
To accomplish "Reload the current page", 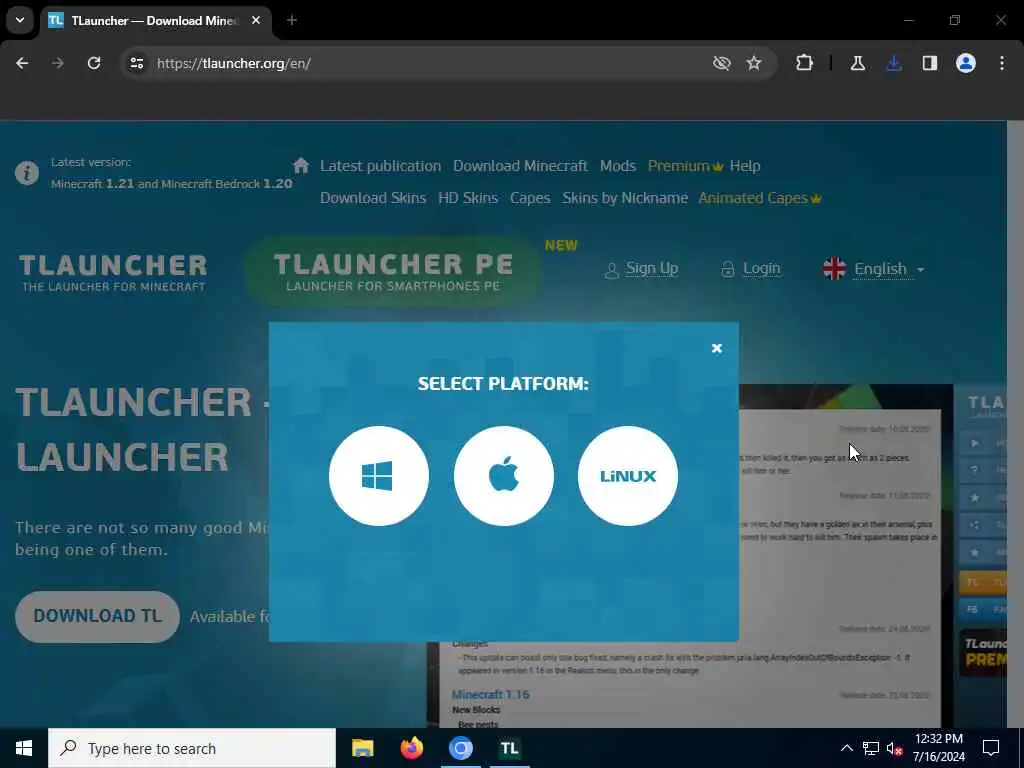I will coord(94,63).
